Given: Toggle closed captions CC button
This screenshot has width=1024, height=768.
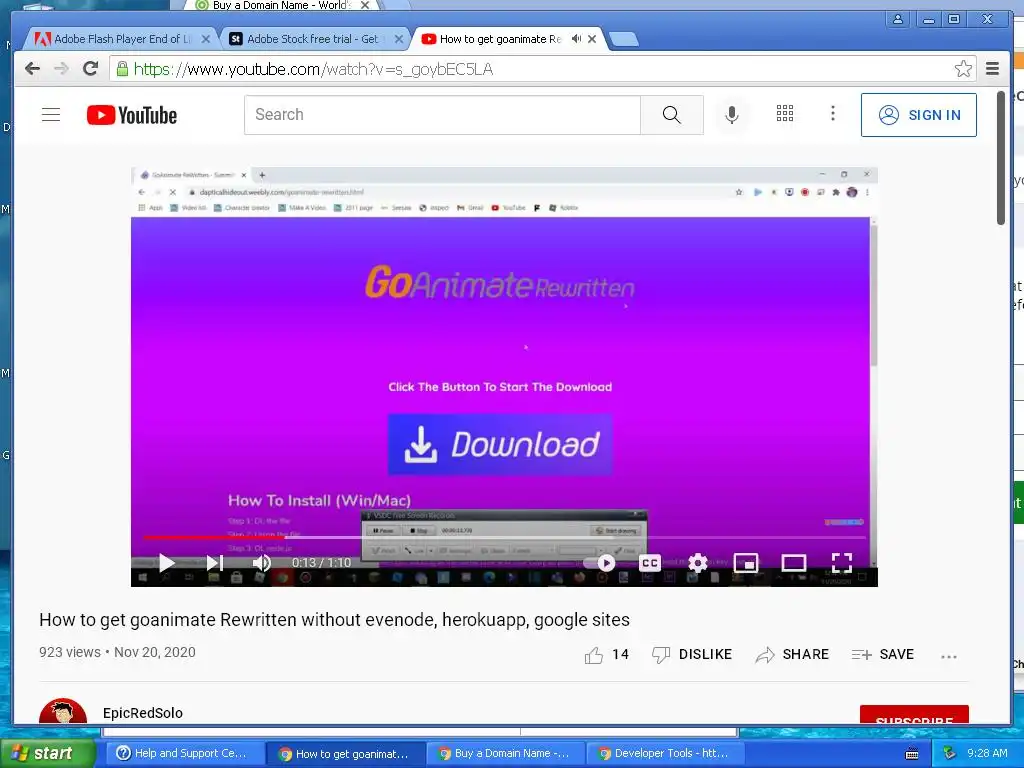Looking at the screenshot, I should click(649, 562).
